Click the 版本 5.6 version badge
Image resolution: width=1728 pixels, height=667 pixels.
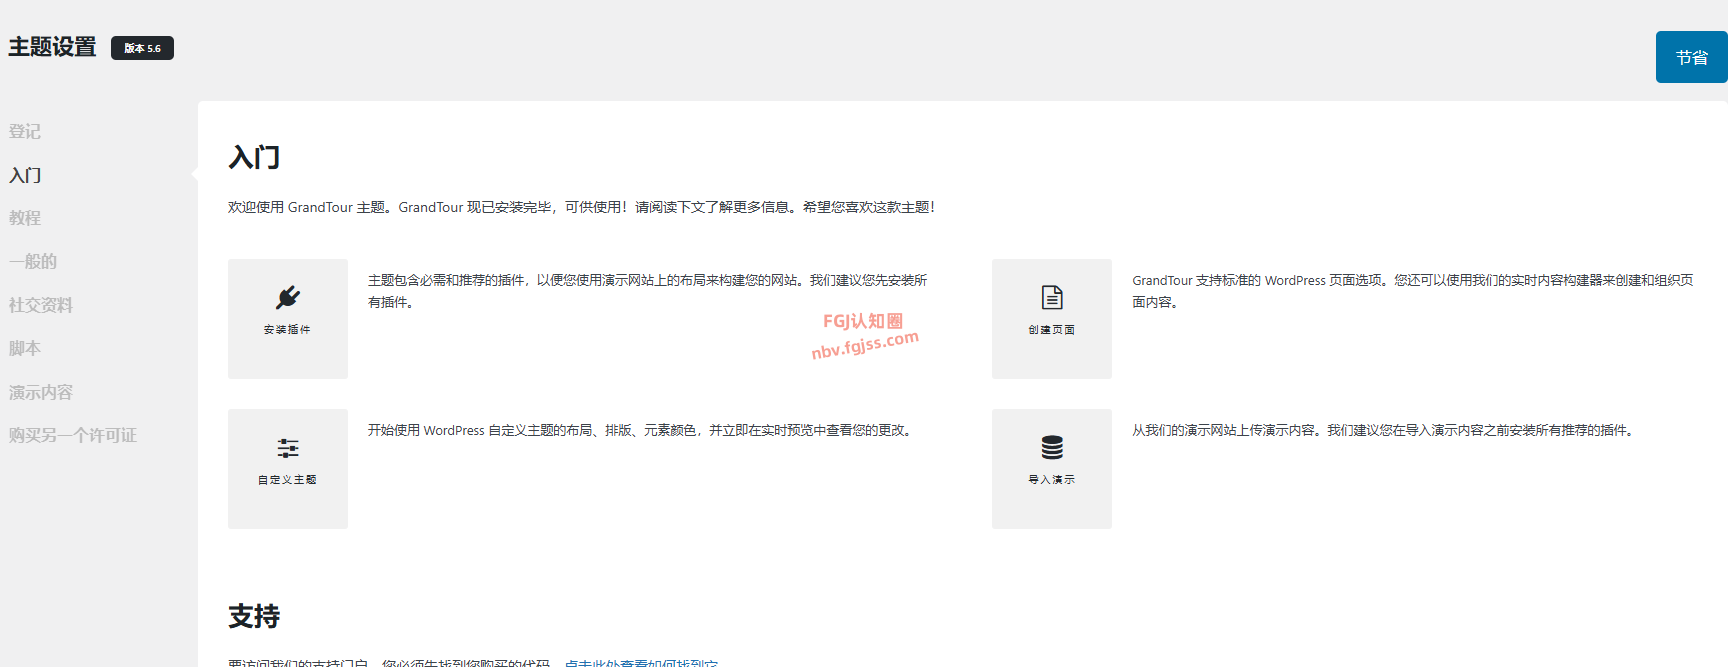tap(142, 48)
